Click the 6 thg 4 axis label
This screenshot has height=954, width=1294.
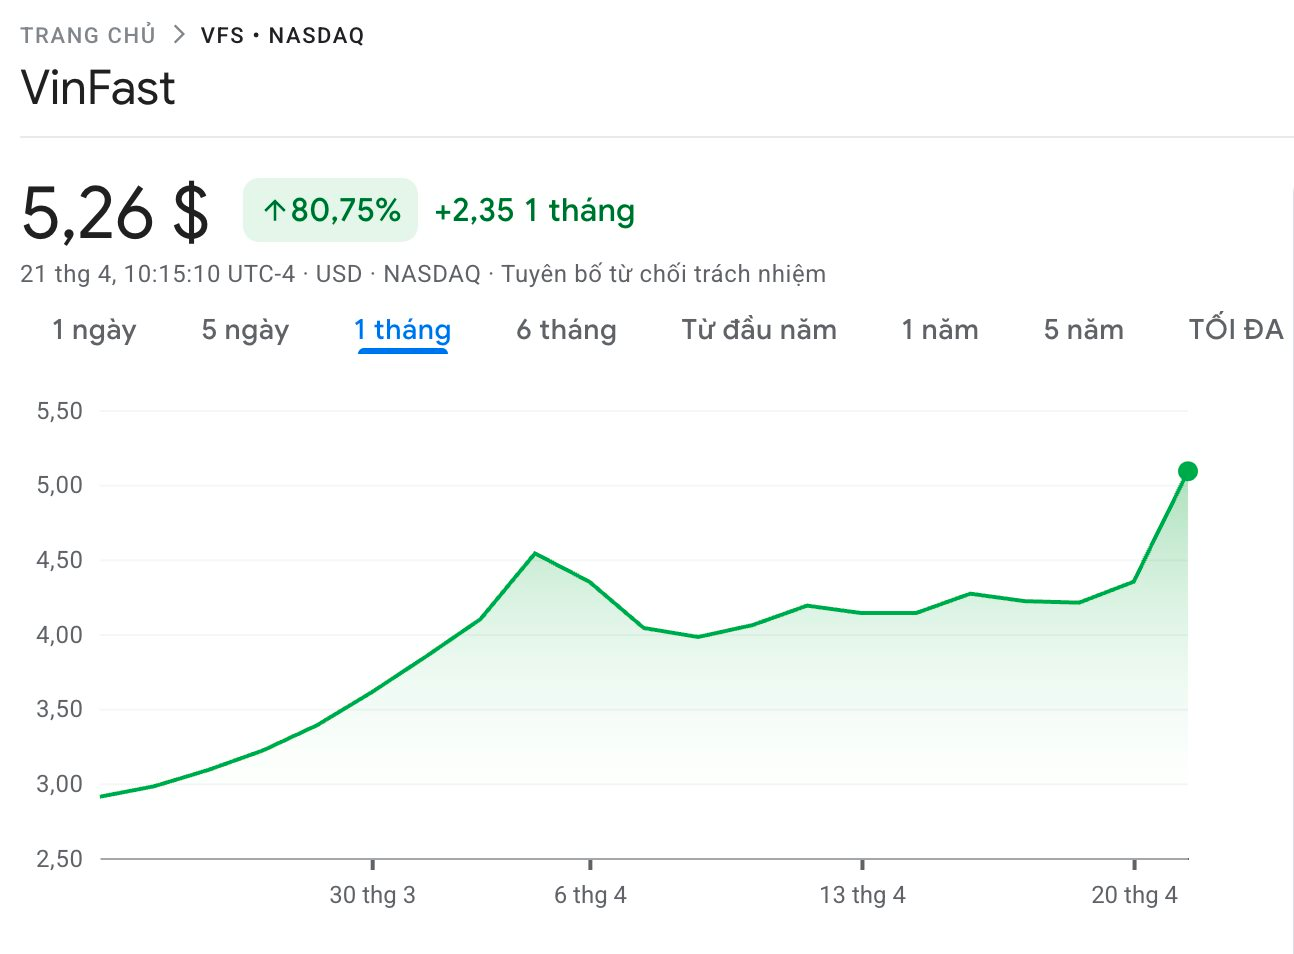point(590,895)
